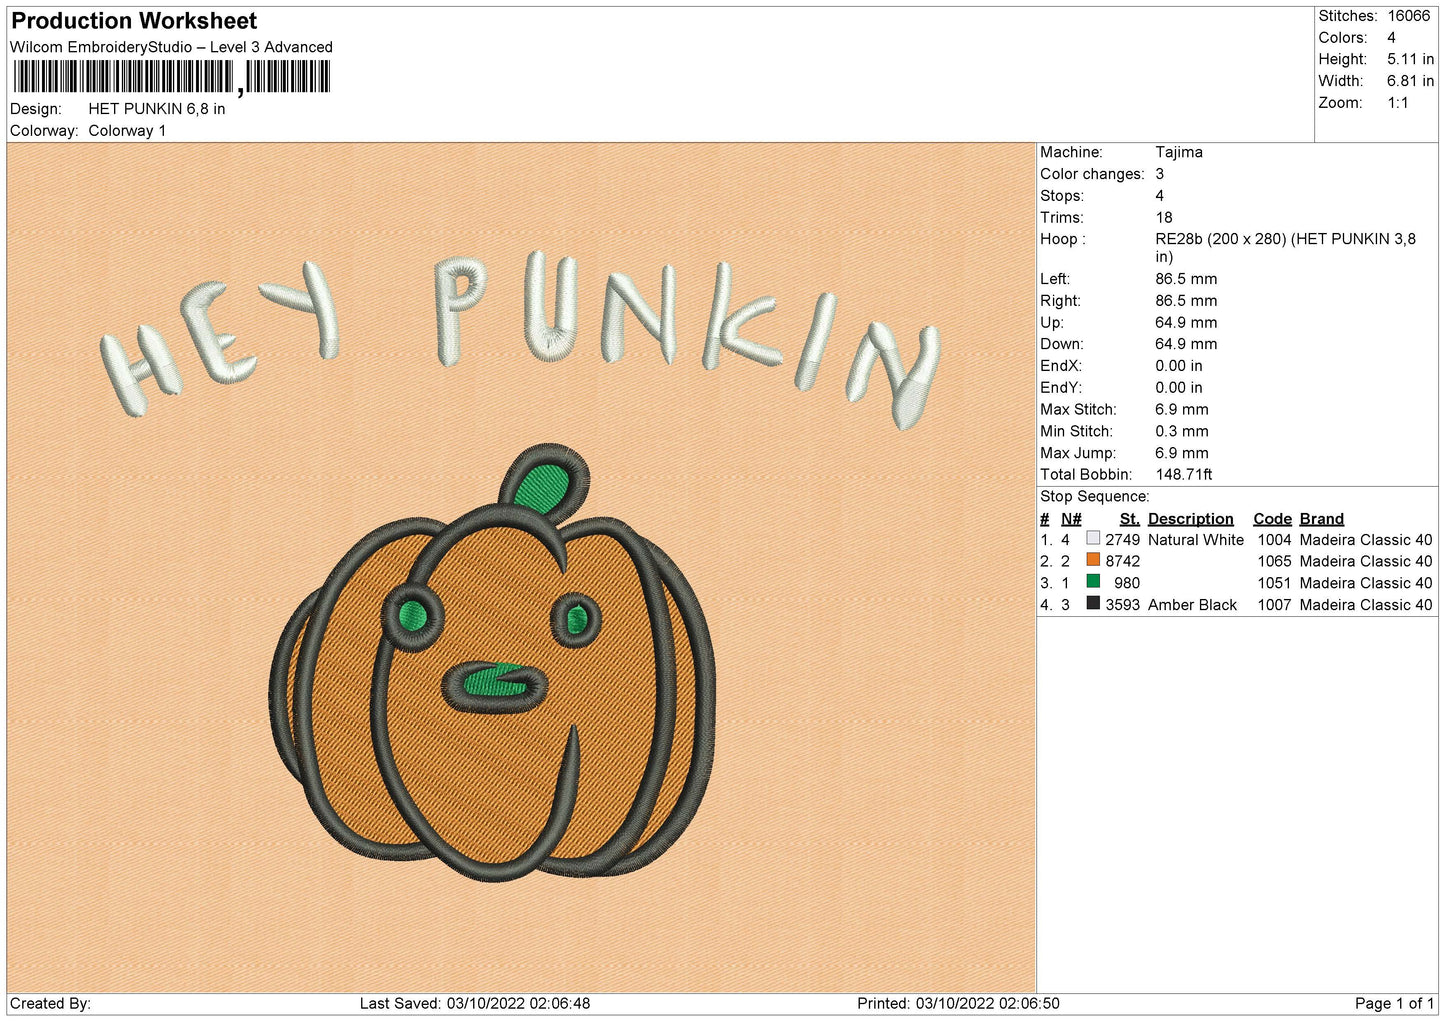Click the Width value 6.81 in
This screenshot has width=1445, height=1021.
tap(1410, 81)
